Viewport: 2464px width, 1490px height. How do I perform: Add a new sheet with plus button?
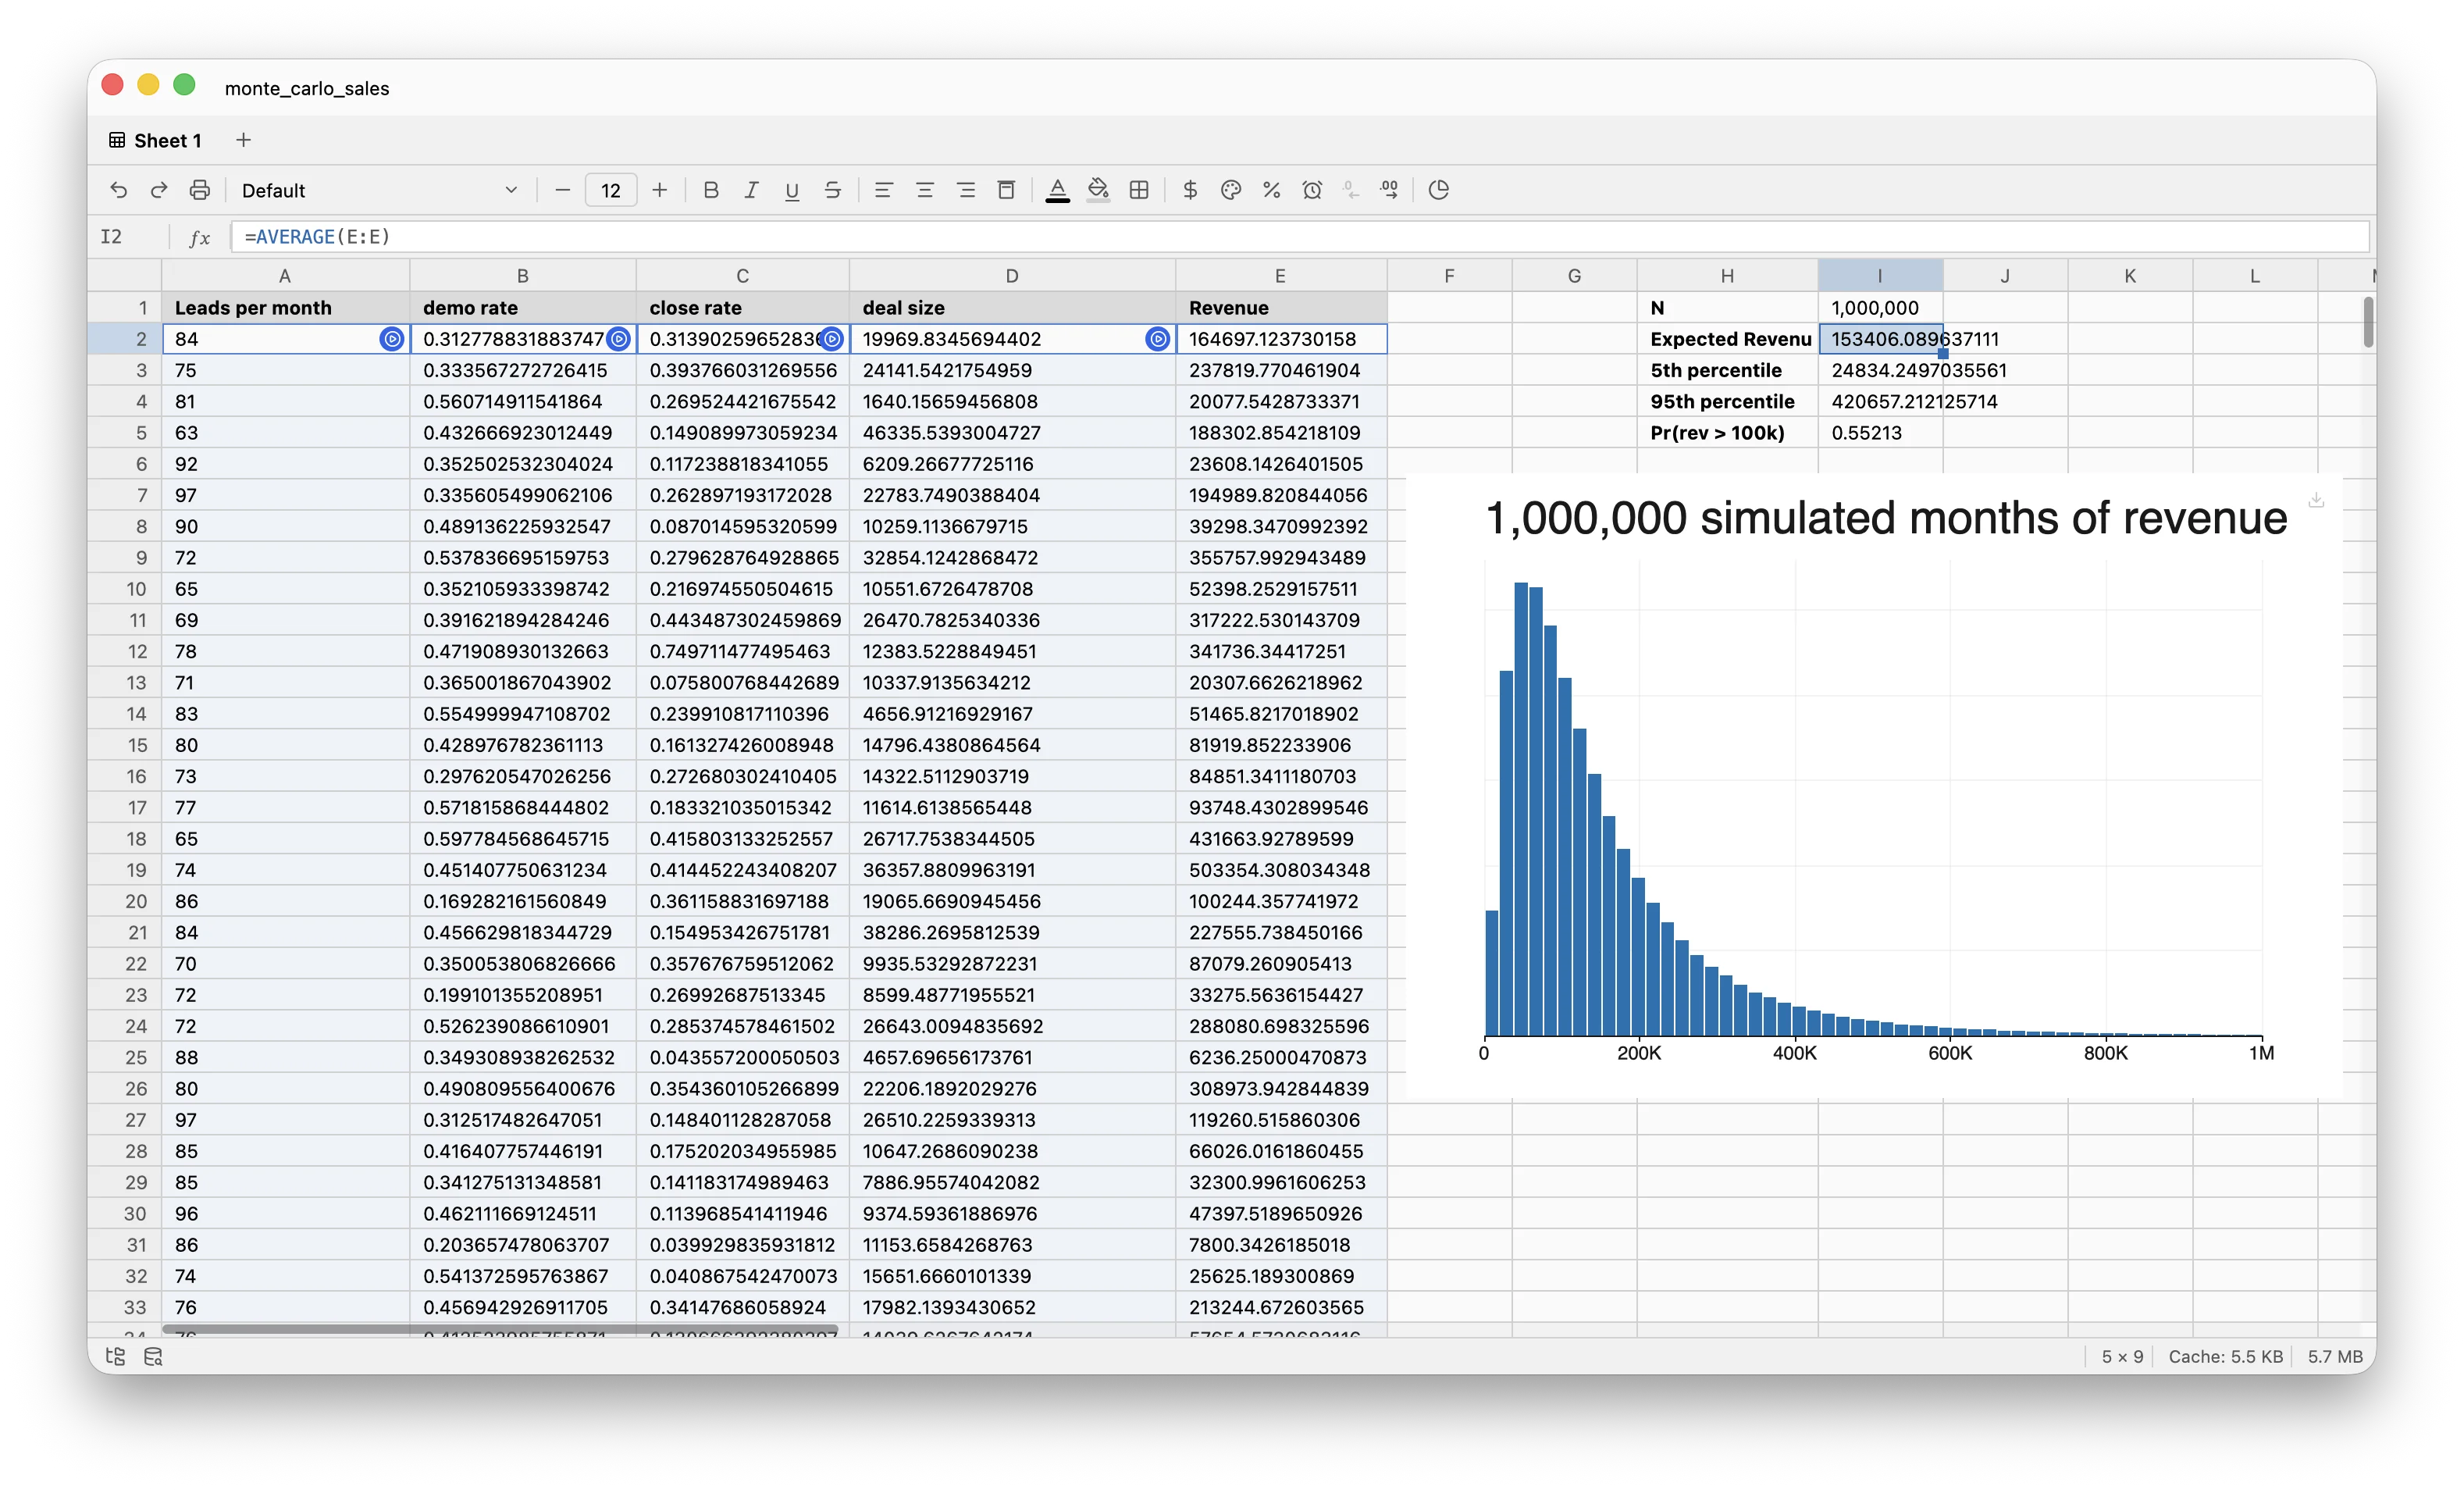(x=243, y=140)
